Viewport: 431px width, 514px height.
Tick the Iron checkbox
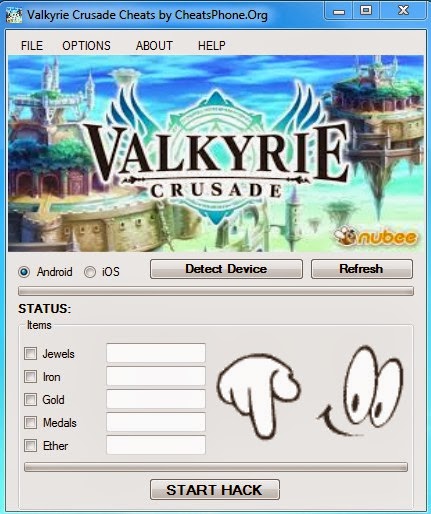(x=30, y=377)
